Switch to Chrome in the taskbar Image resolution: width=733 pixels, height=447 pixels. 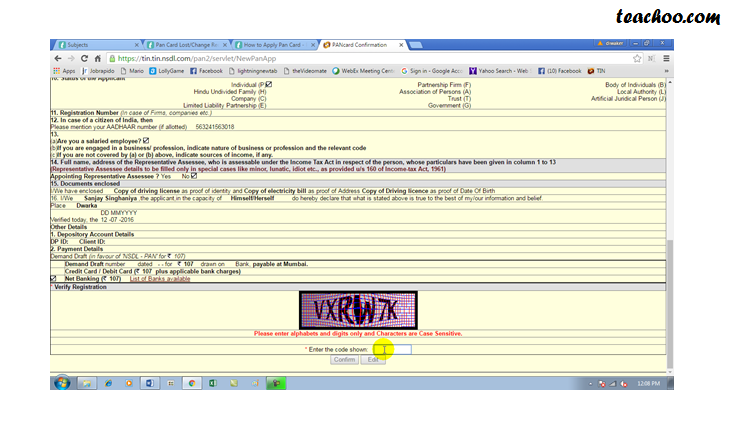tap(192, 383)
